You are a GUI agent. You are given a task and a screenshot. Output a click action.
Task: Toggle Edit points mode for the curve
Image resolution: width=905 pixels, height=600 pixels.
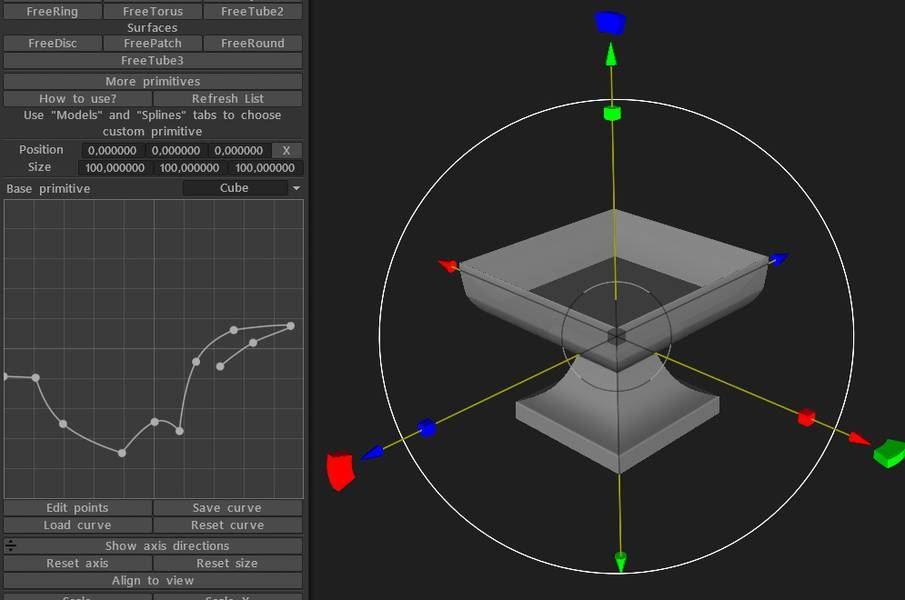coord(77,508)
